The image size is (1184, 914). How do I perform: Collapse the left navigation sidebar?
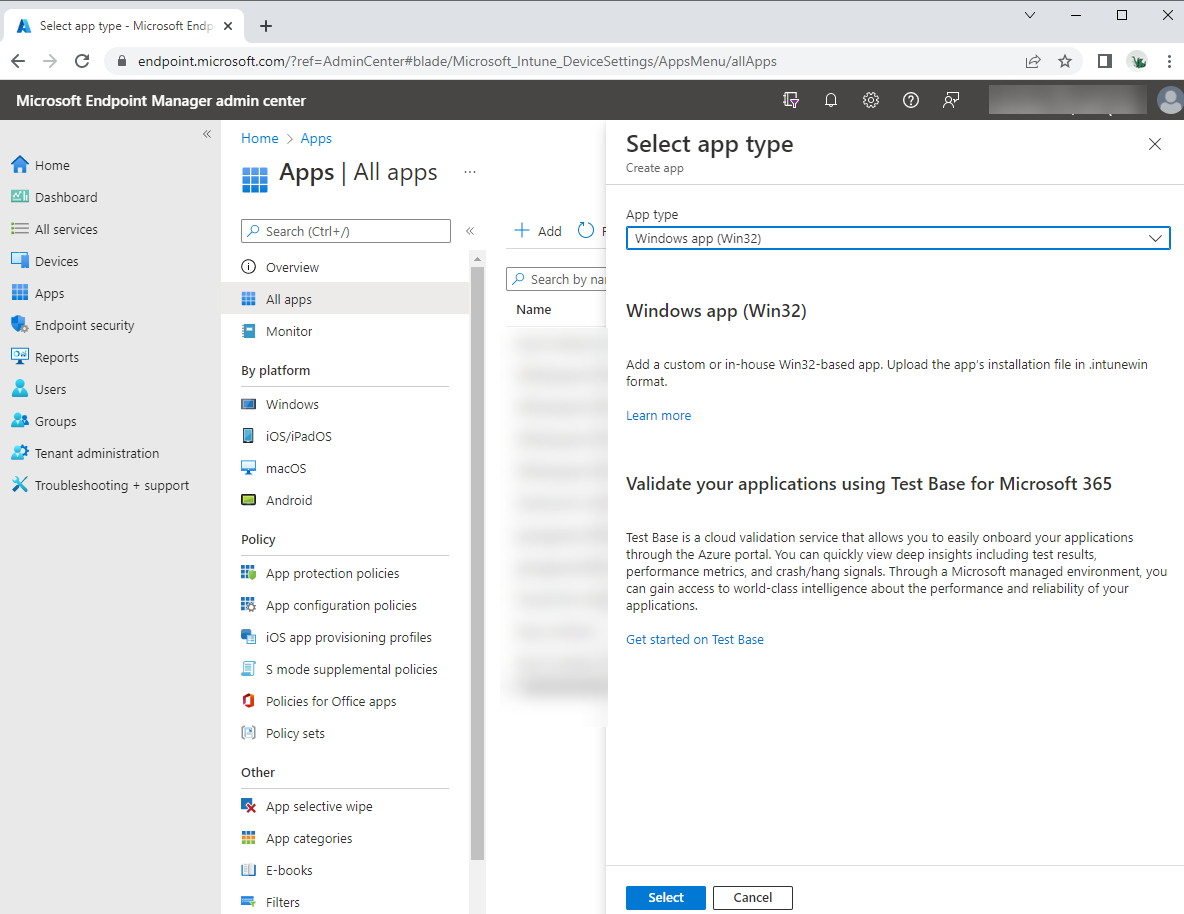click(207, 134)
